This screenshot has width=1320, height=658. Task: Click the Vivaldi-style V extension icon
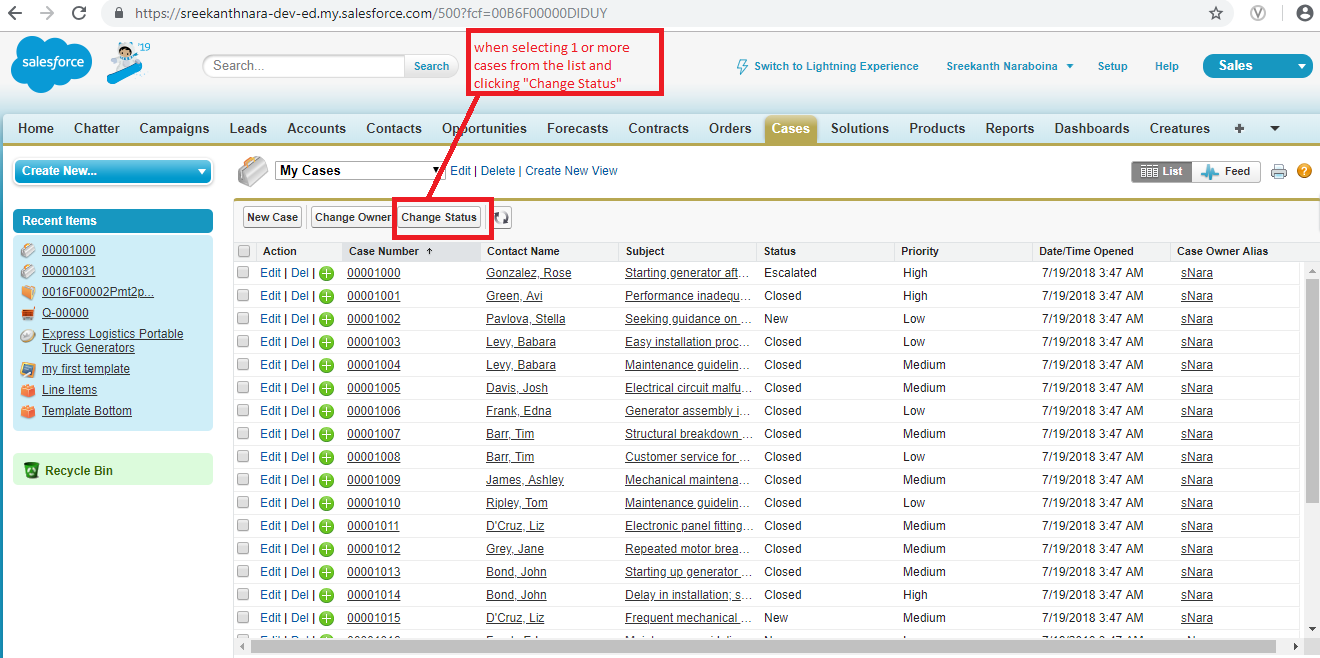tap(1260, 13)
